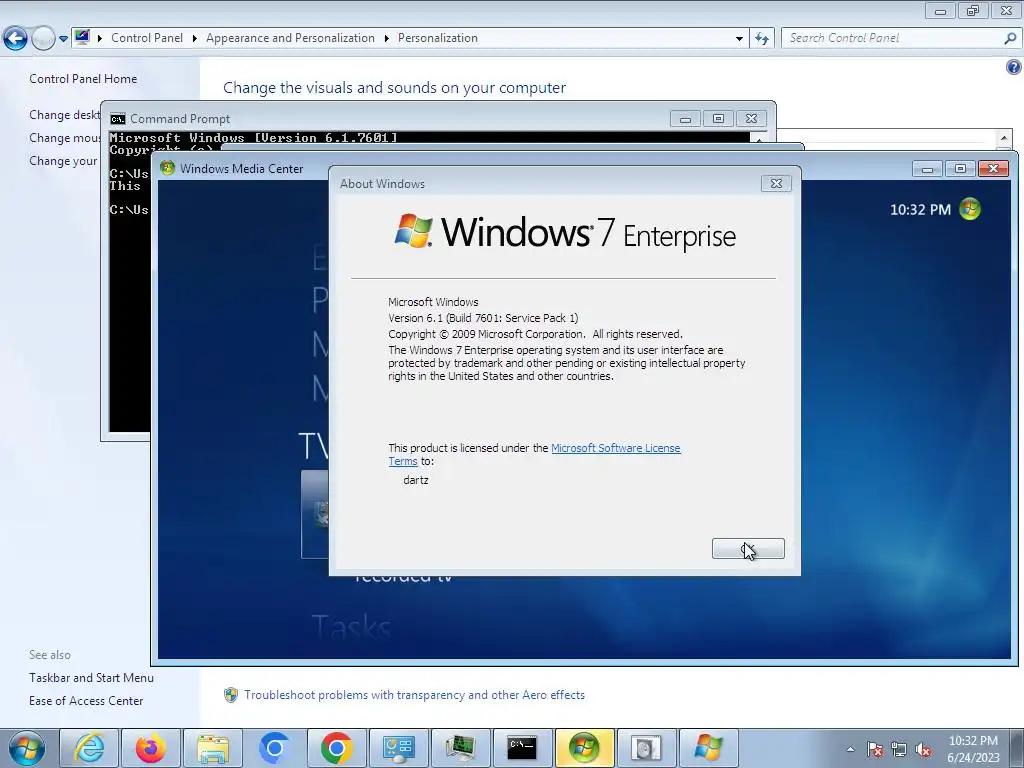1024x768 pixels.
Task: Select Personalization in the breadcrumb
Action: pos(438,38)
